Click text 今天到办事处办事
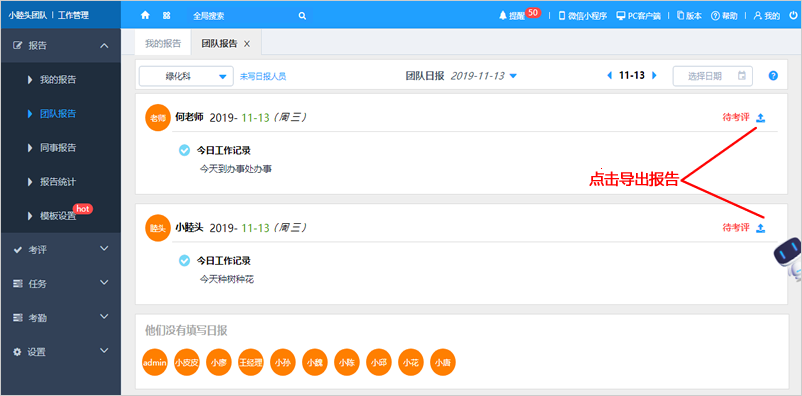The image size is (802, 396). [x=236, y=169]
